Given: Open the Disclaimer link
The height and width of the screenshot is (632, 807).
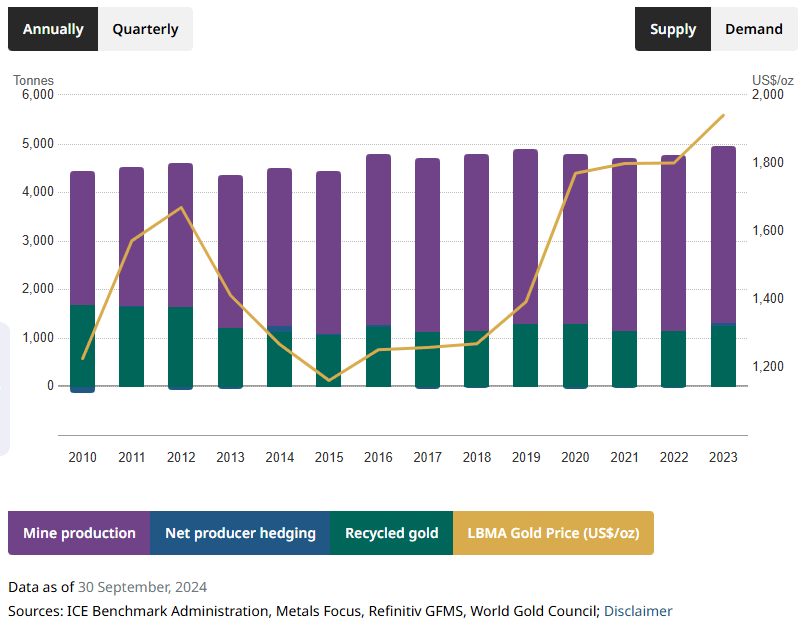Looking at the screenshot, I should pos(638,611).
